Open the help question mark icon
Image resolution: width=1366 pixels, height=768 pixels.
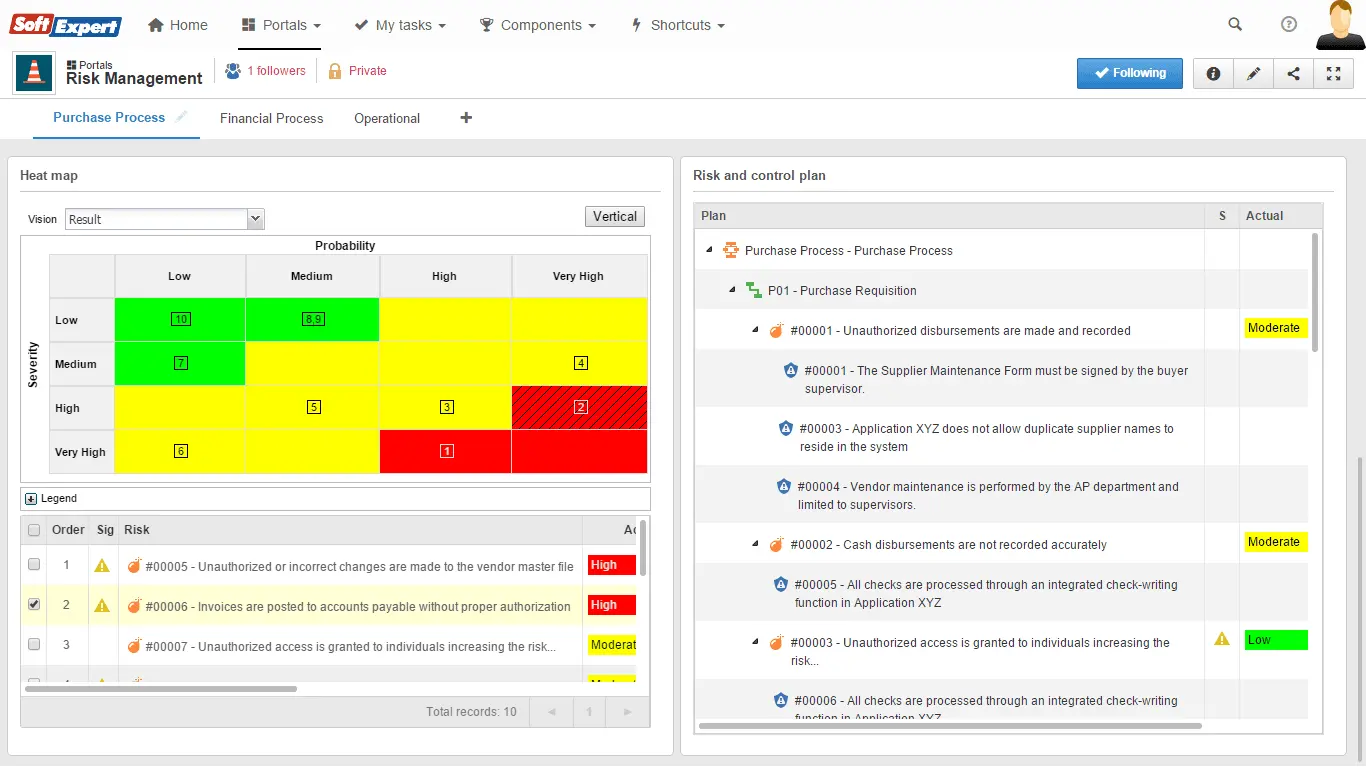point(1289,25)
